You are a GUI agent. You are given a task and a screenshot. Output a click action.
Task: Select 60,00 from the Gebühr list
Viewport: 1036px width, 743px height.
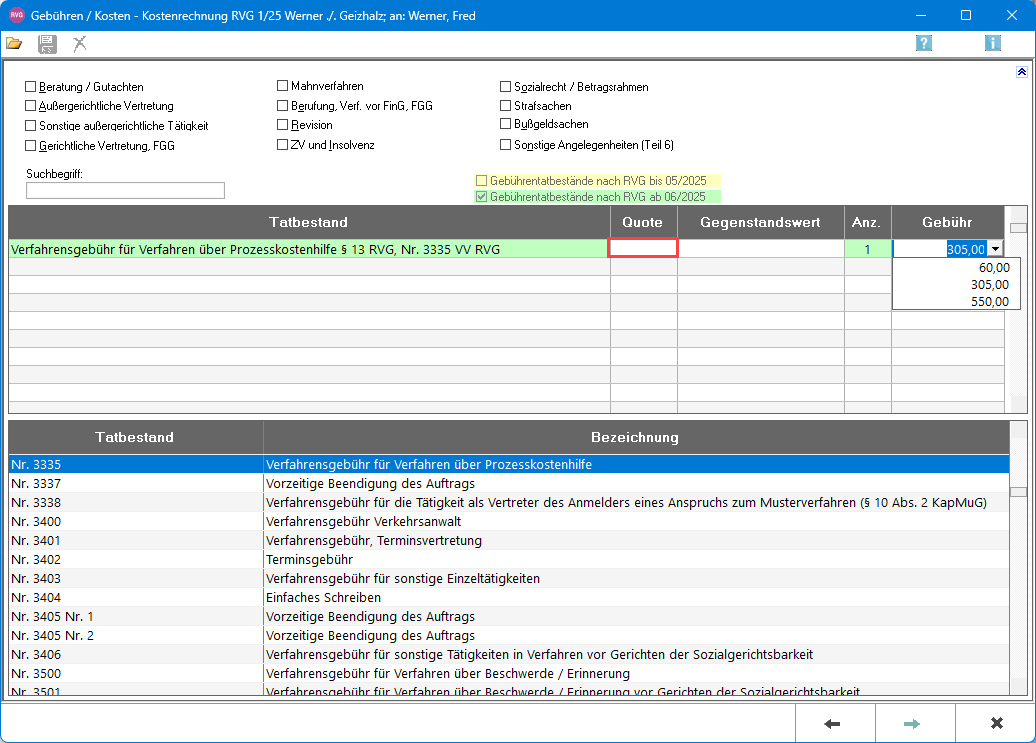click(957, 267)
